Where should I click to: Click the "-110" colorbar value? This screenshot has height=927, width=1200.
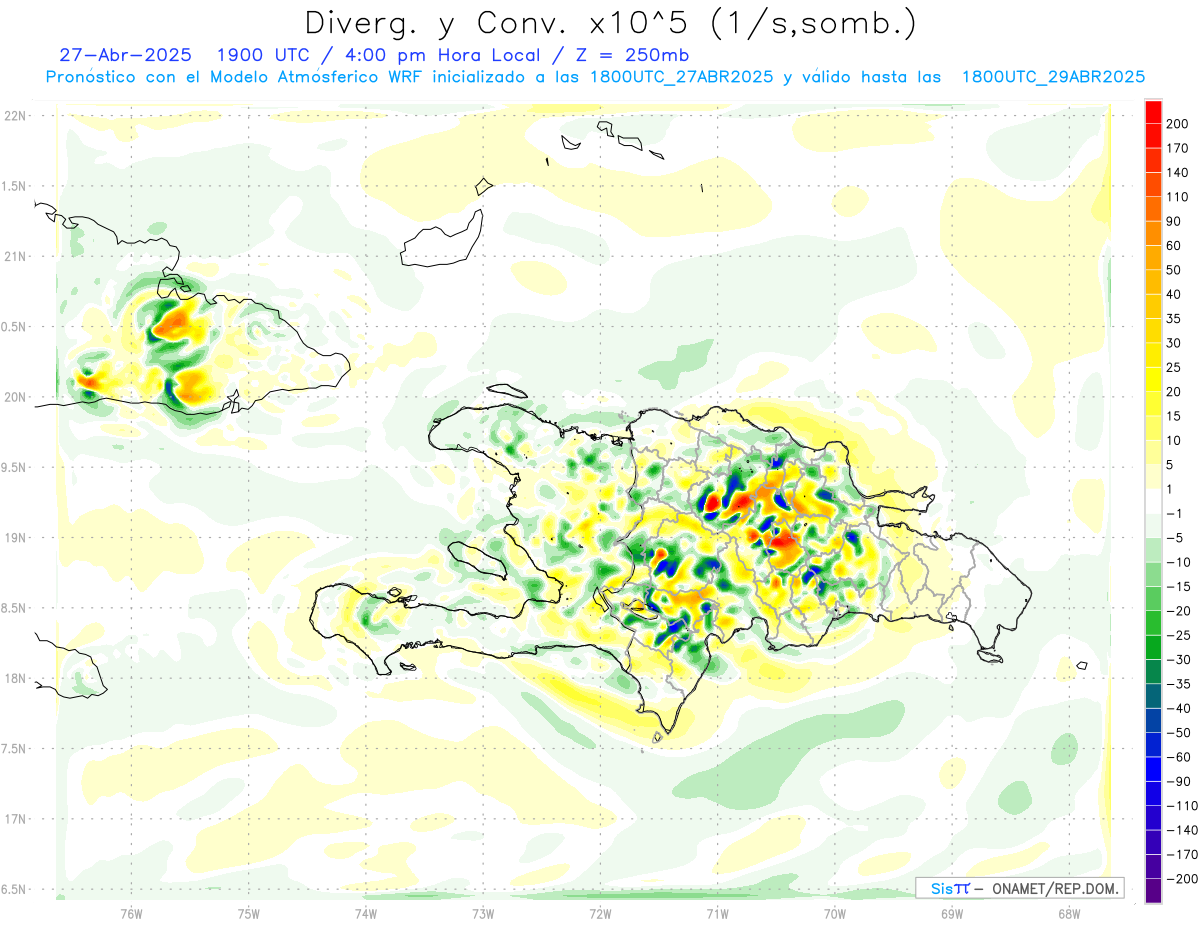coord(1182,805)
